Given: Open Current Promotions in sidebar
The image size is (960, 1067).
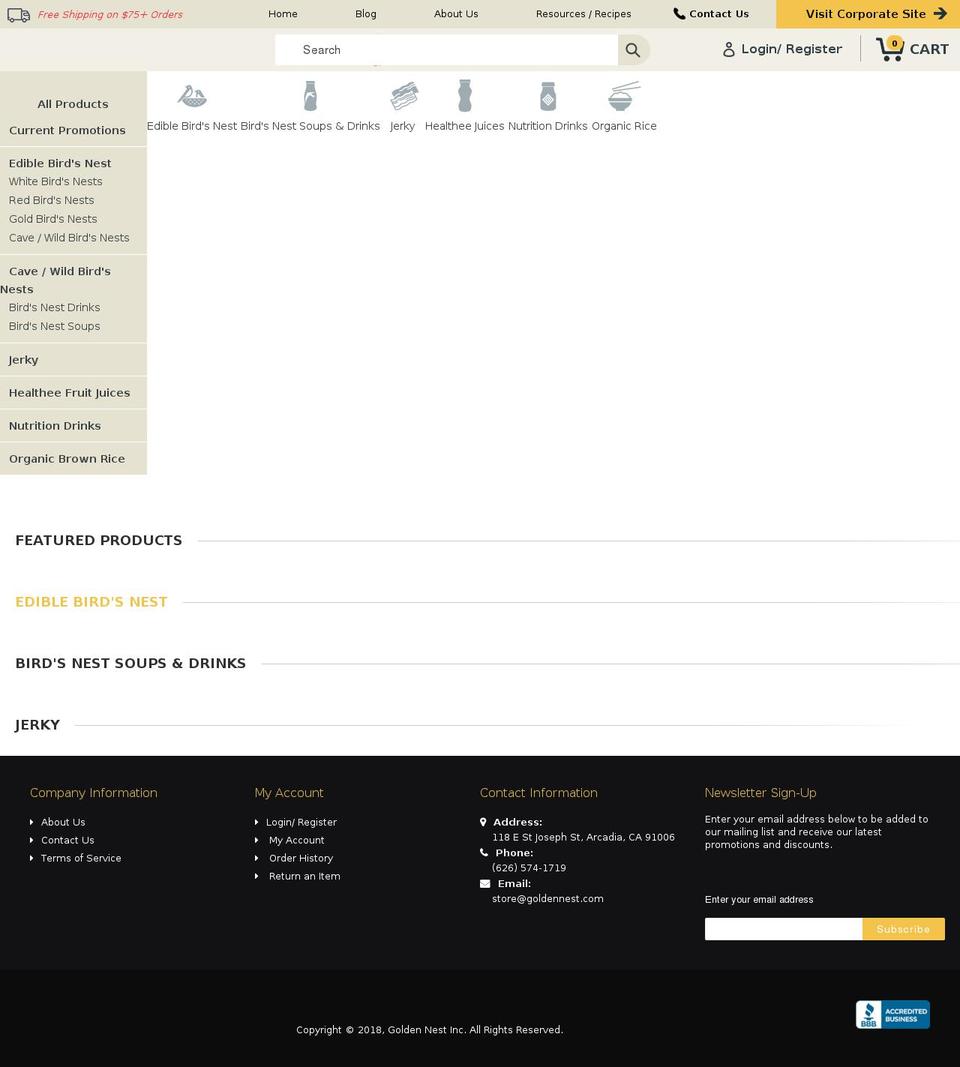Looking at the screenshot, I should click(x=67, y=130).
